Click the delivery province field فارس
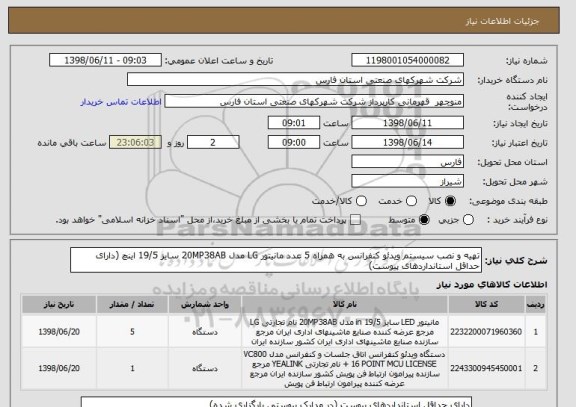Image resolution: width=576 pixels, height=407 pixels. [407, 162]
